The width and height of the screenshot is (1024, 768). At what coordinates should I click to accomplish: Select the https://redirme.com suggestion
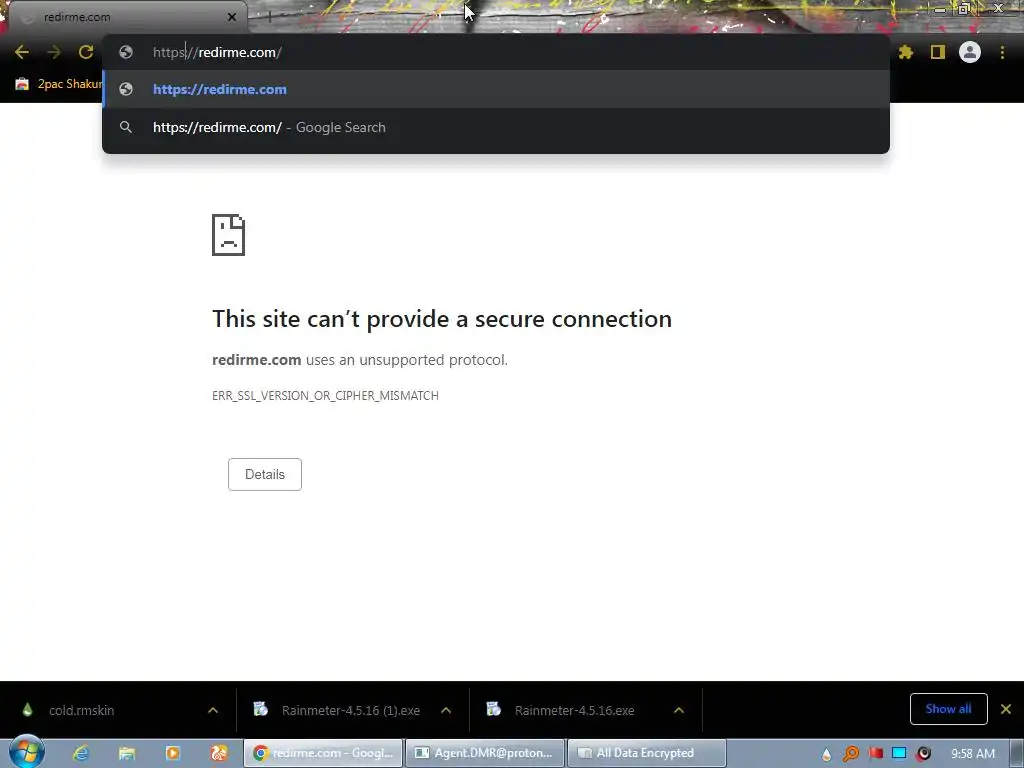tap(496, 89)
